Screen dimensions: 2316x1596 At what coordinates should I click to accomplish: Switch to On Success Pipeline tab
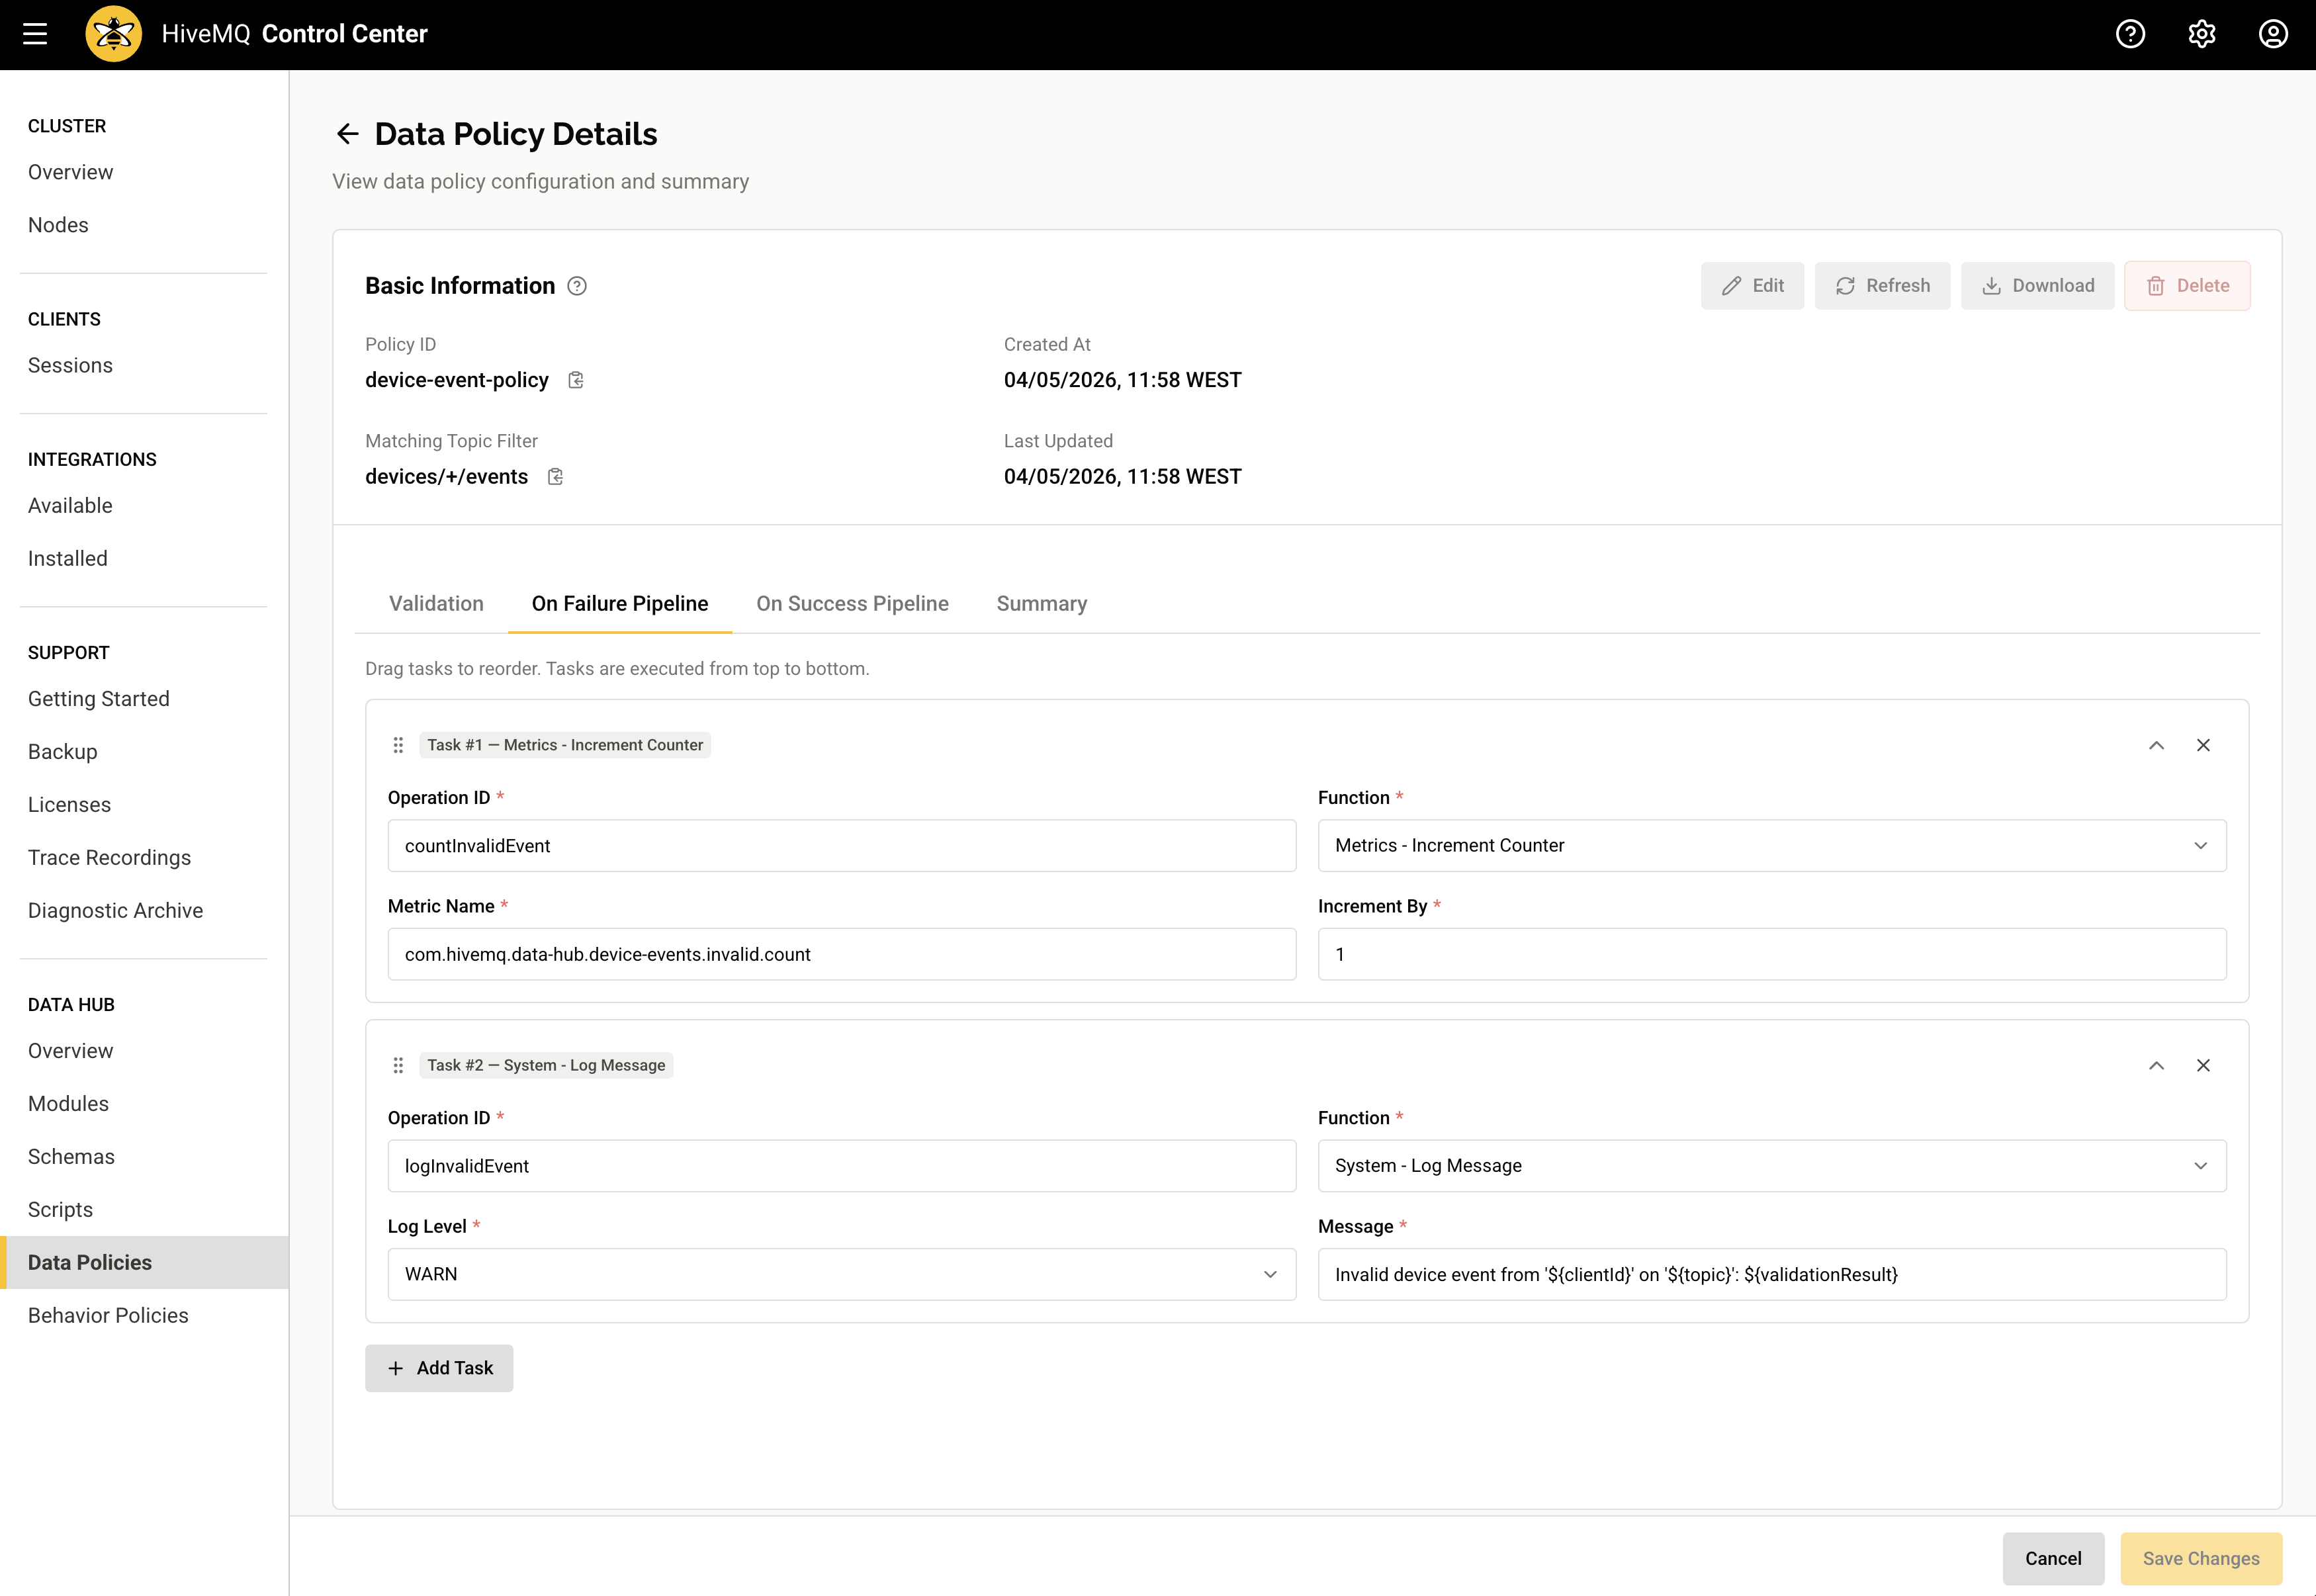[852, 604]
